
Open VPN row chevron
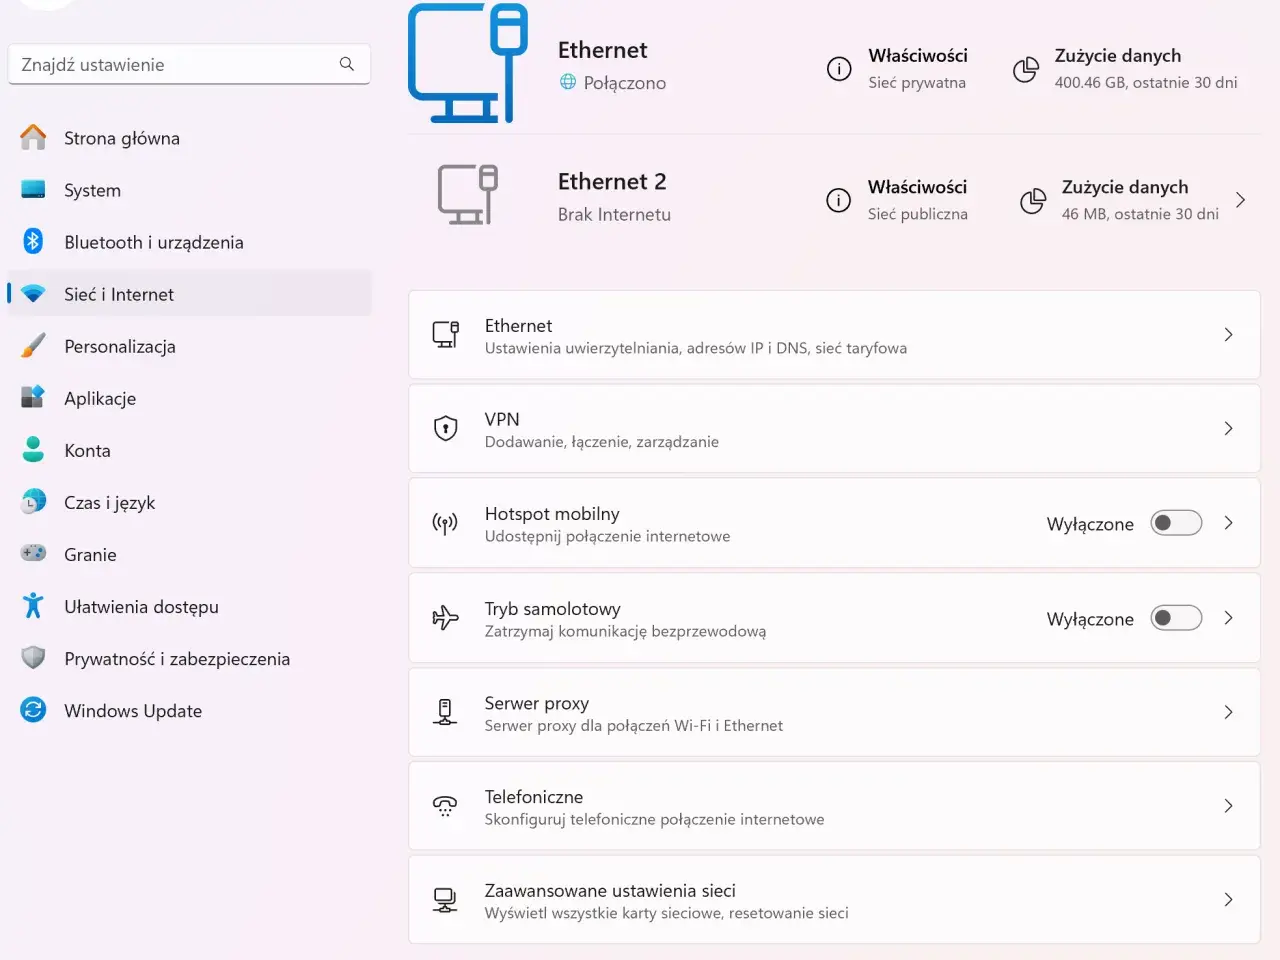(1228, 428)
